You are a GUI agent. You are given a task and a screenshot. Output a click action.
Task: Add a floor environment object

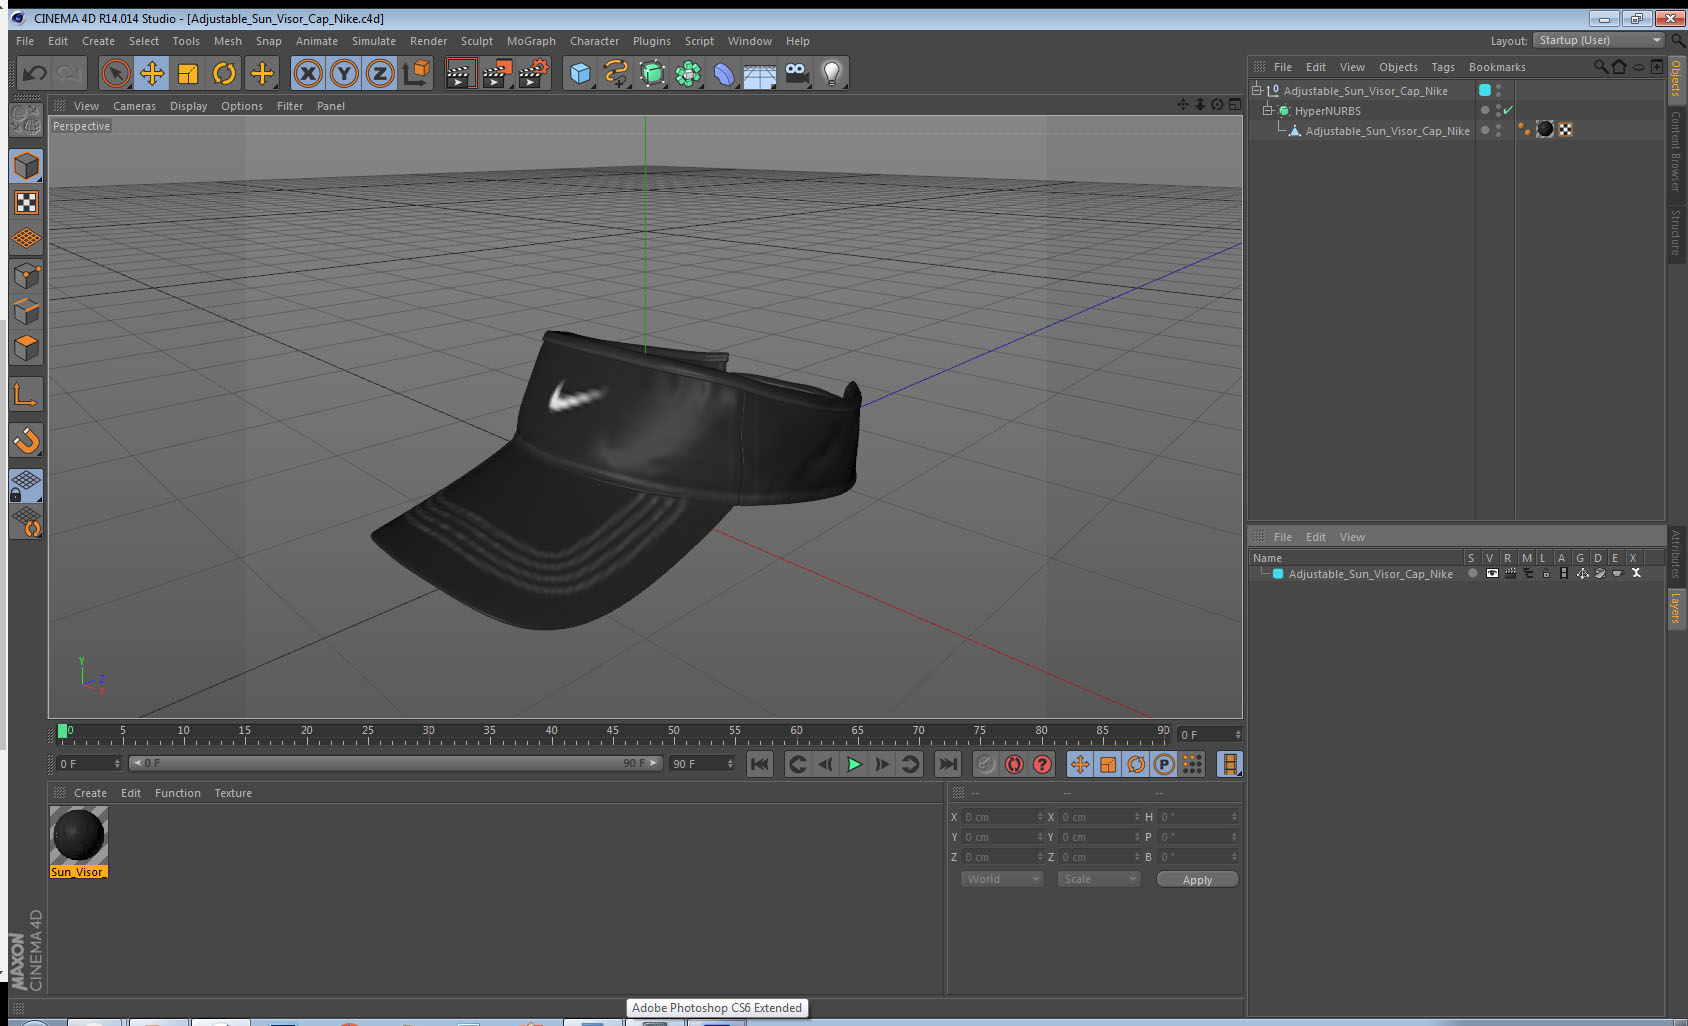pos(760,73)
